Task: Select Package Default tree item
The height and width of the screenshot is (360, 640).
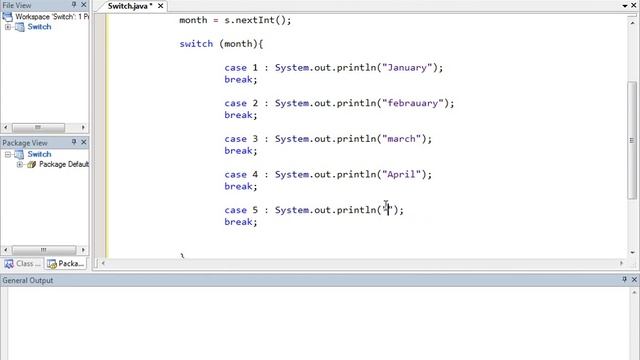Action: pos(64,164)
